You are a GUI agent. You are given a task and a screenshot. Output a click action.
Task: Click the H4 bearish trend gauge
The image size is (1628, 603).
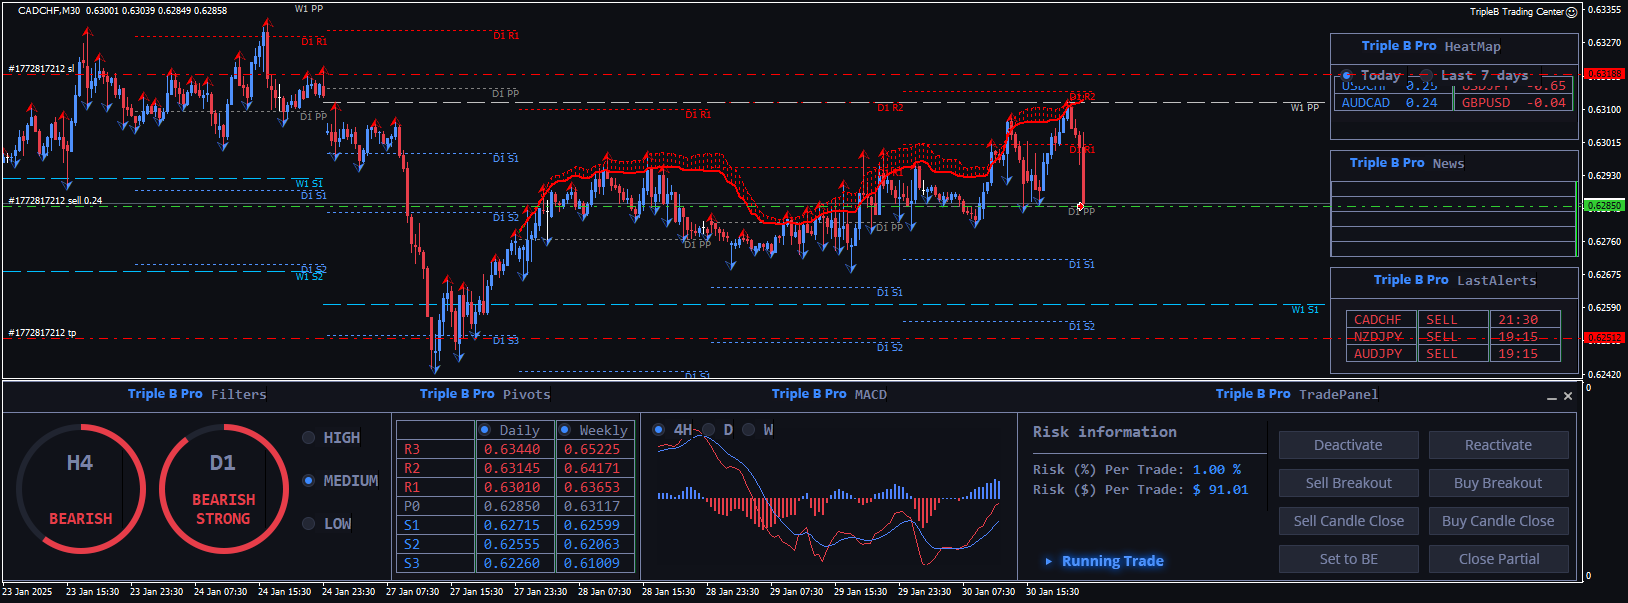pos(81,489)
